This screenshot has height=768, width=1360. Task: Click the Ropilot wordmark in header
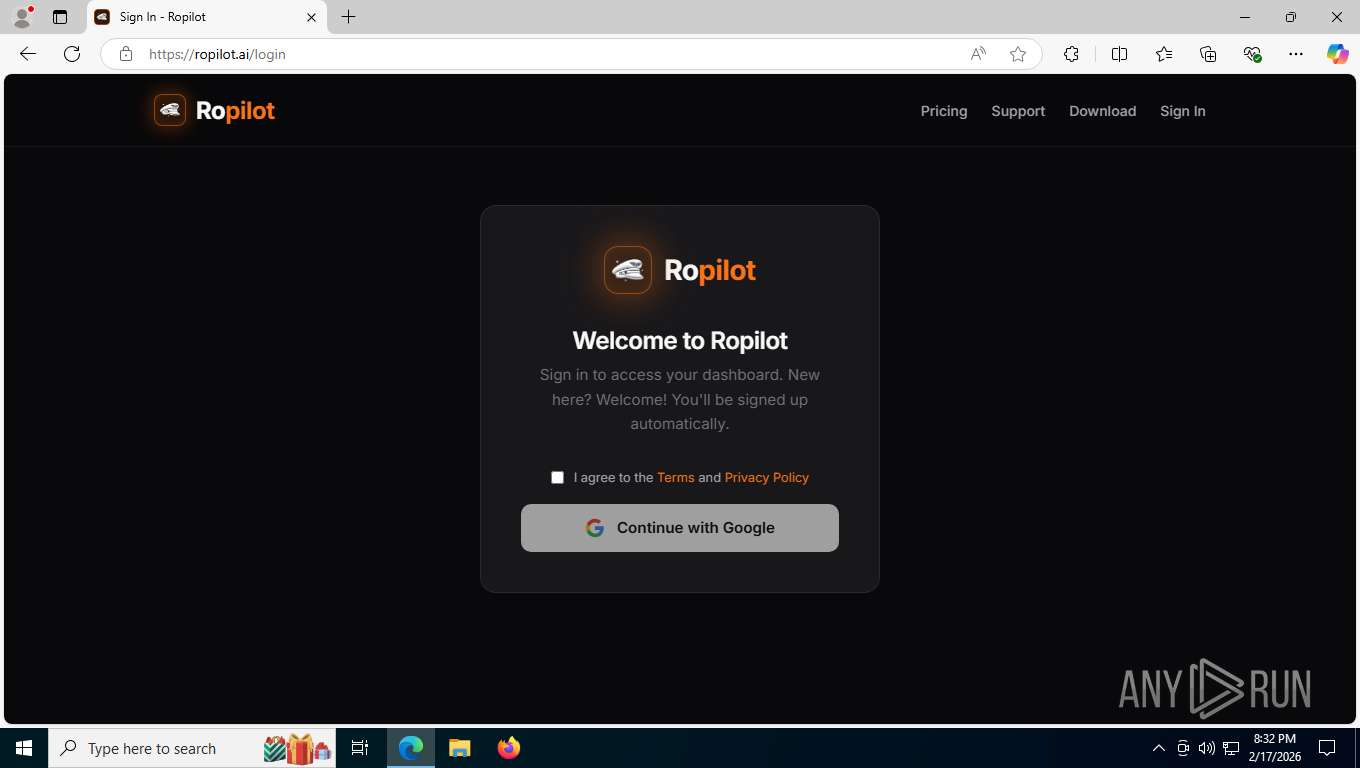[x=235, y=111]
